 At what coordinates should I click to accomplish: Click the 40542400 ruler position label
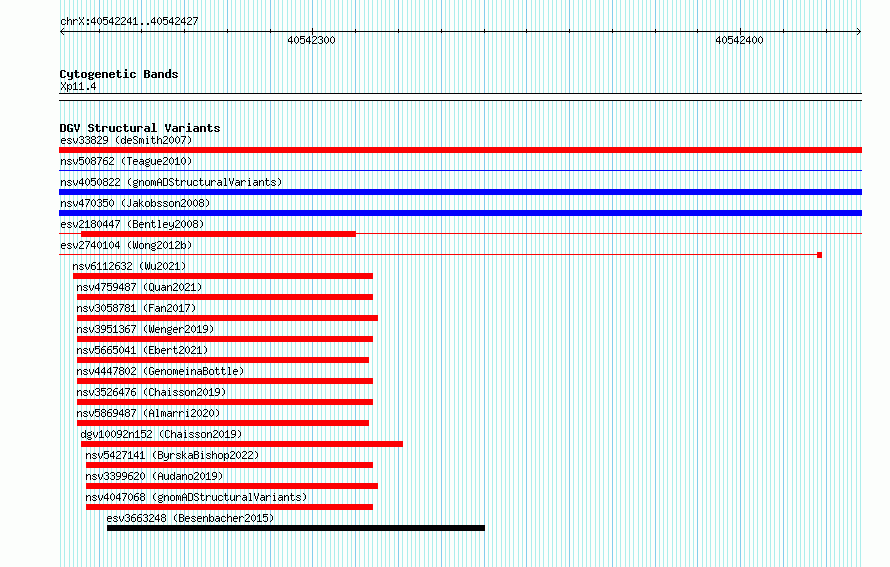[739, 40]
